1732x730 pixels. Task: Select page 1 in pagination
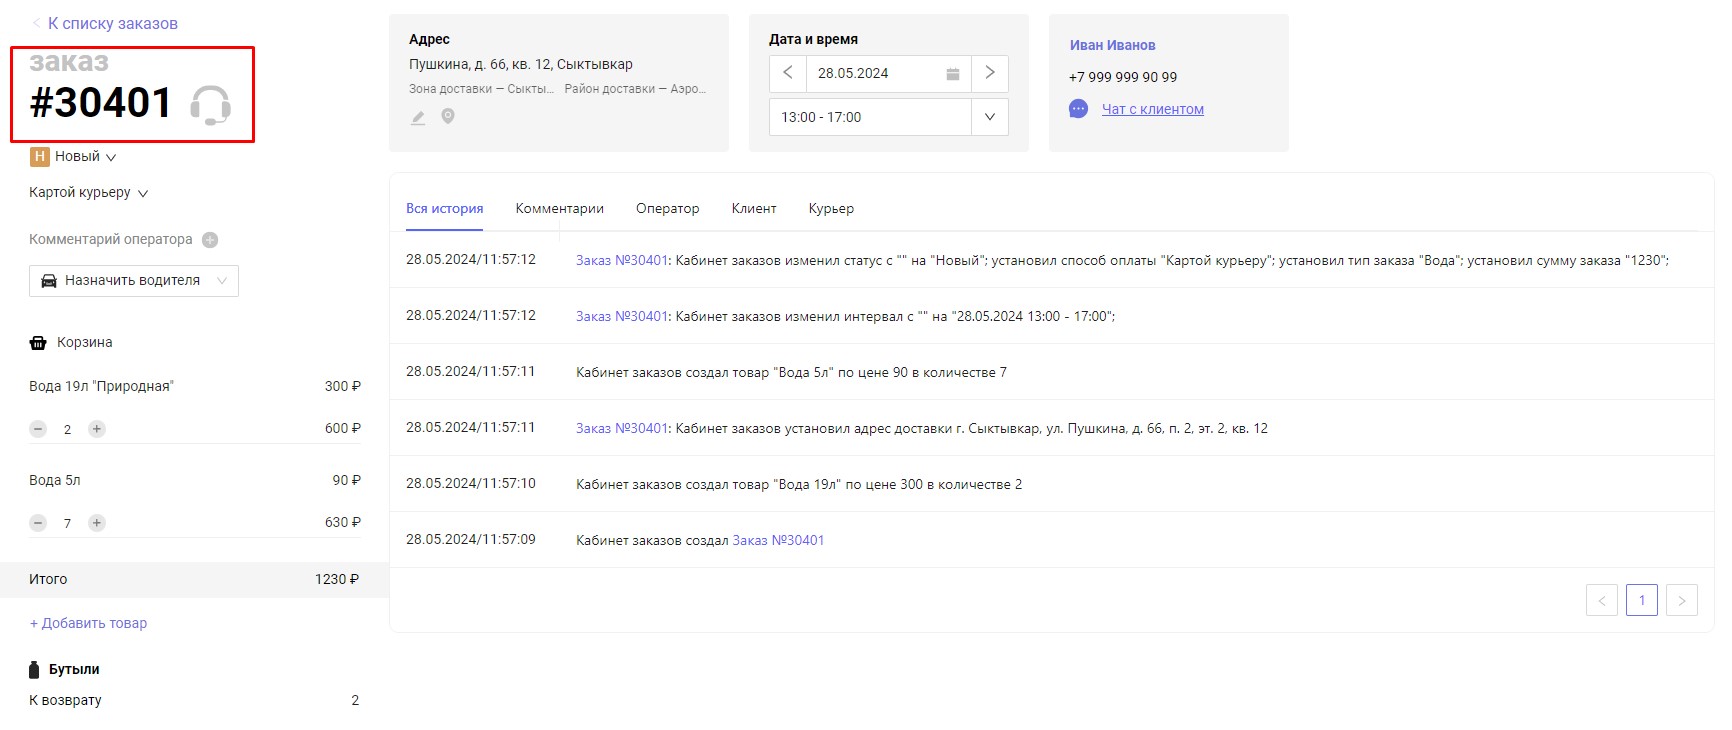(1642, 600)
